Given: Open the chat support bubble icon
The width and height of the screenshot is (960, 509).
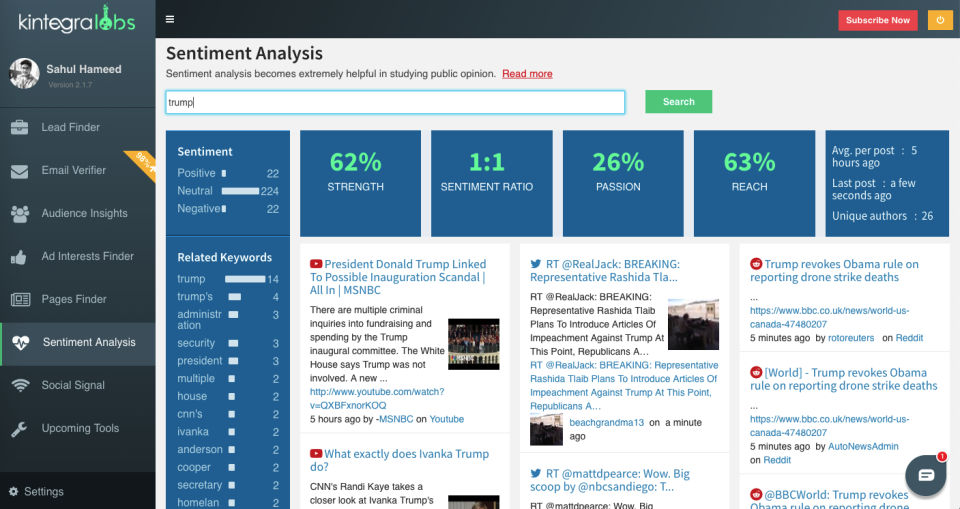Looking at the screenshot, I should tap(926, 475).
